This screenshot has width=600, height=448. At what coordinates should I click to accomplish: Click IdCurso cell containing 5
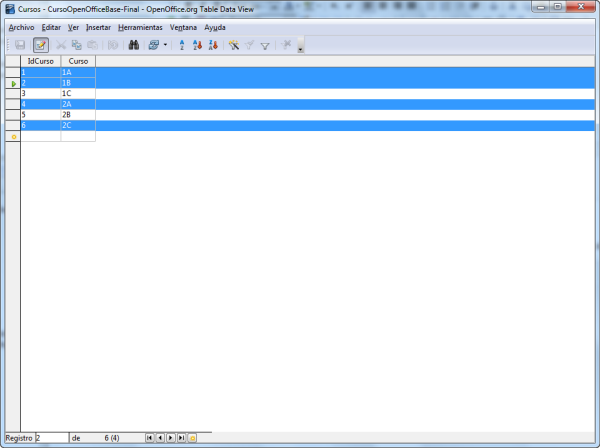pos(41,115)
